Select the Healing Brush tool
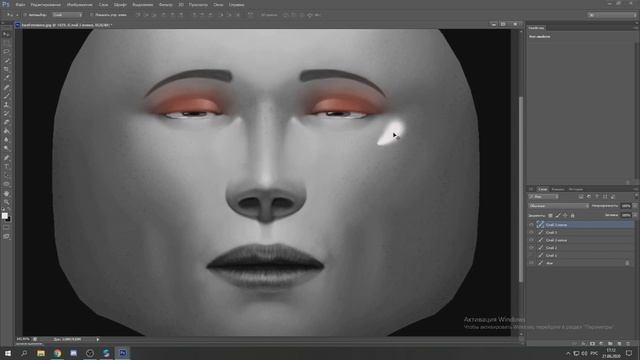 [6, 87]
